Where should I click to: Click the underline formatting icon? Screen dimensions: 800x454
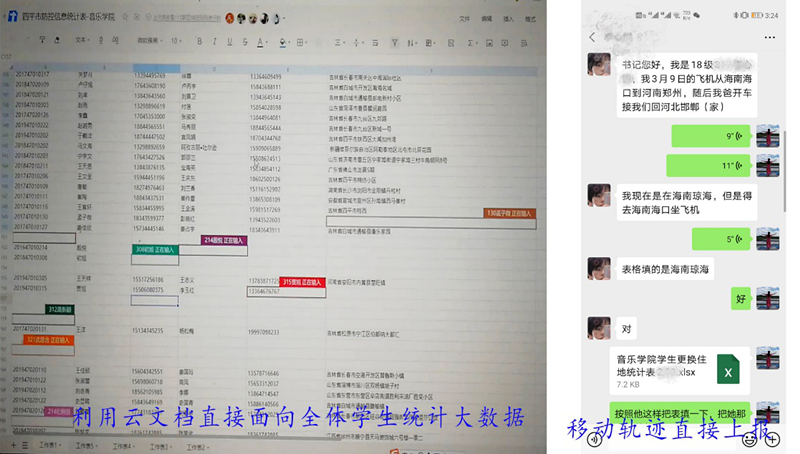click(x=229, y=41)
